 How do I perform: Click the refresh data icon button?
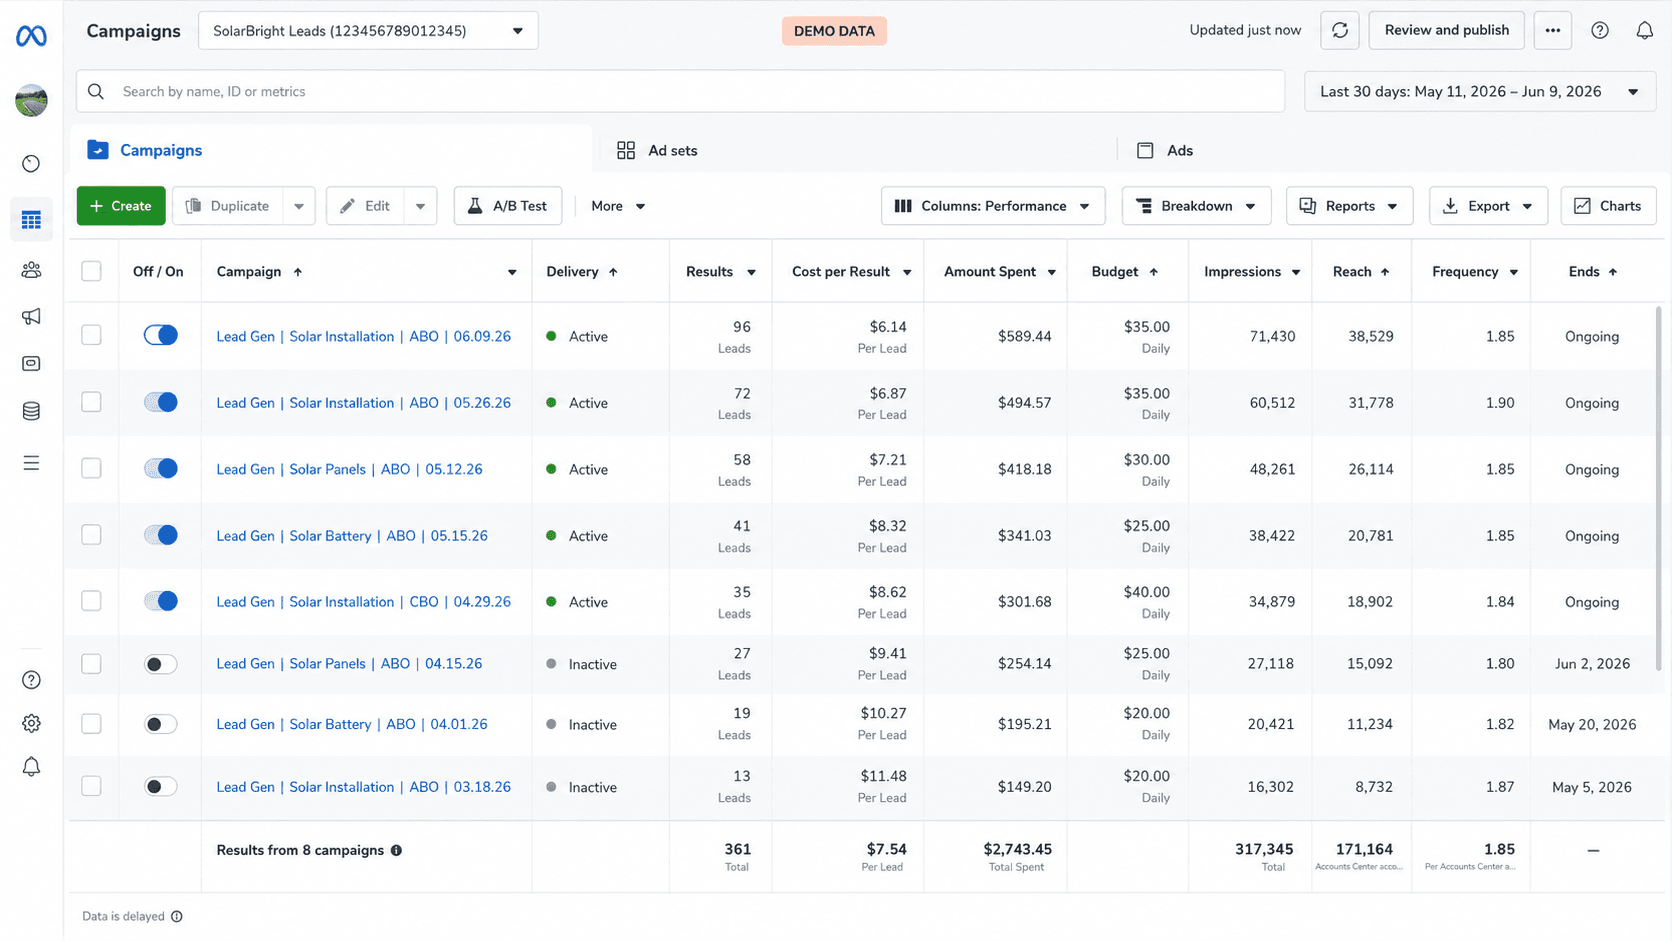click(1340, 31)
